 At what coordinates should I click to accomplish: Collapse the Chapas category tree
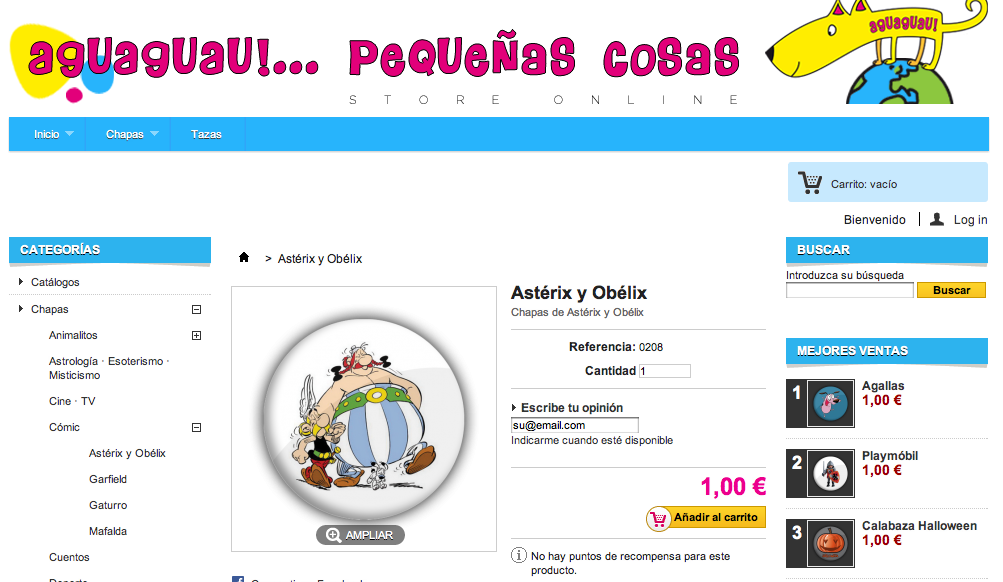point(196,310)
